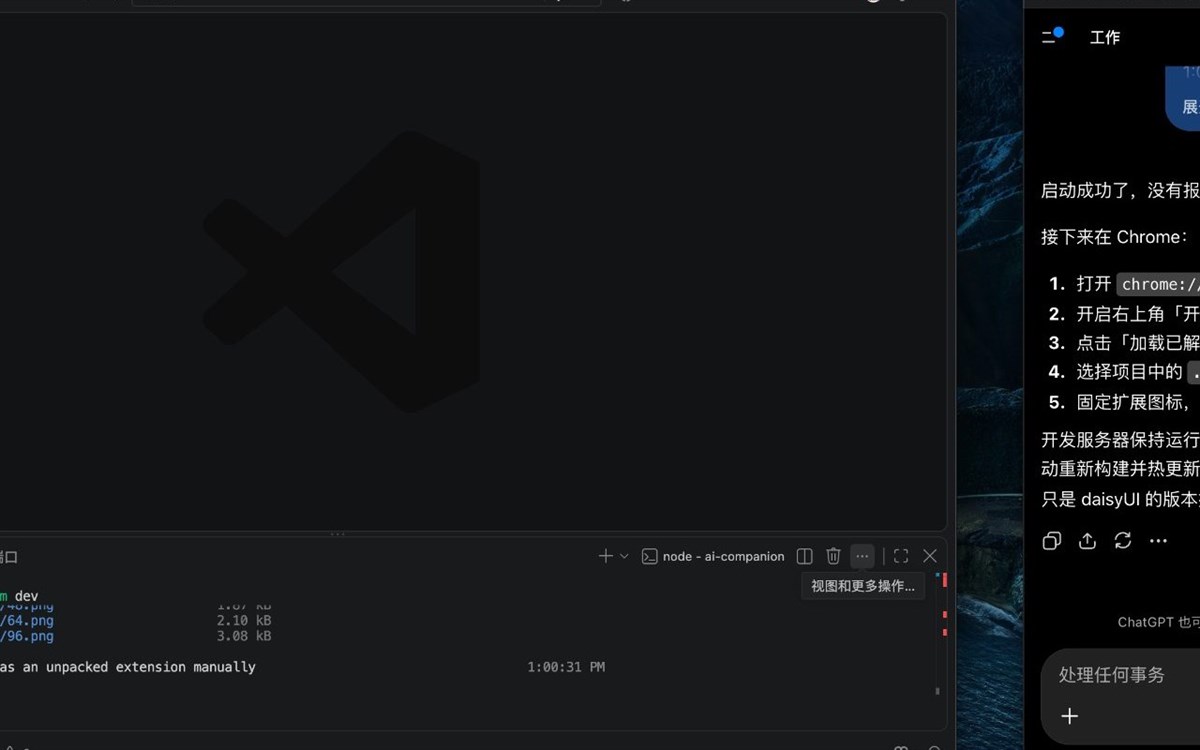
Task: Toggle the ChatGPT sidebar menu icon
Action: coord(1050,37)
